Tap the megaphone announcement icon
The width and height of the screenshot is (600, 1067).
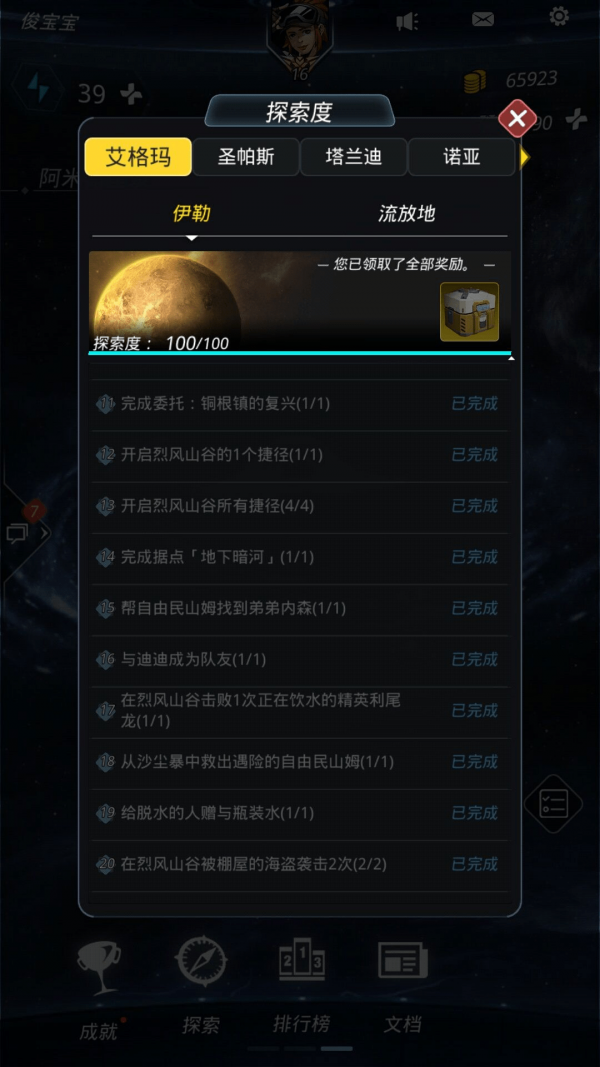(x=407, y=21)
